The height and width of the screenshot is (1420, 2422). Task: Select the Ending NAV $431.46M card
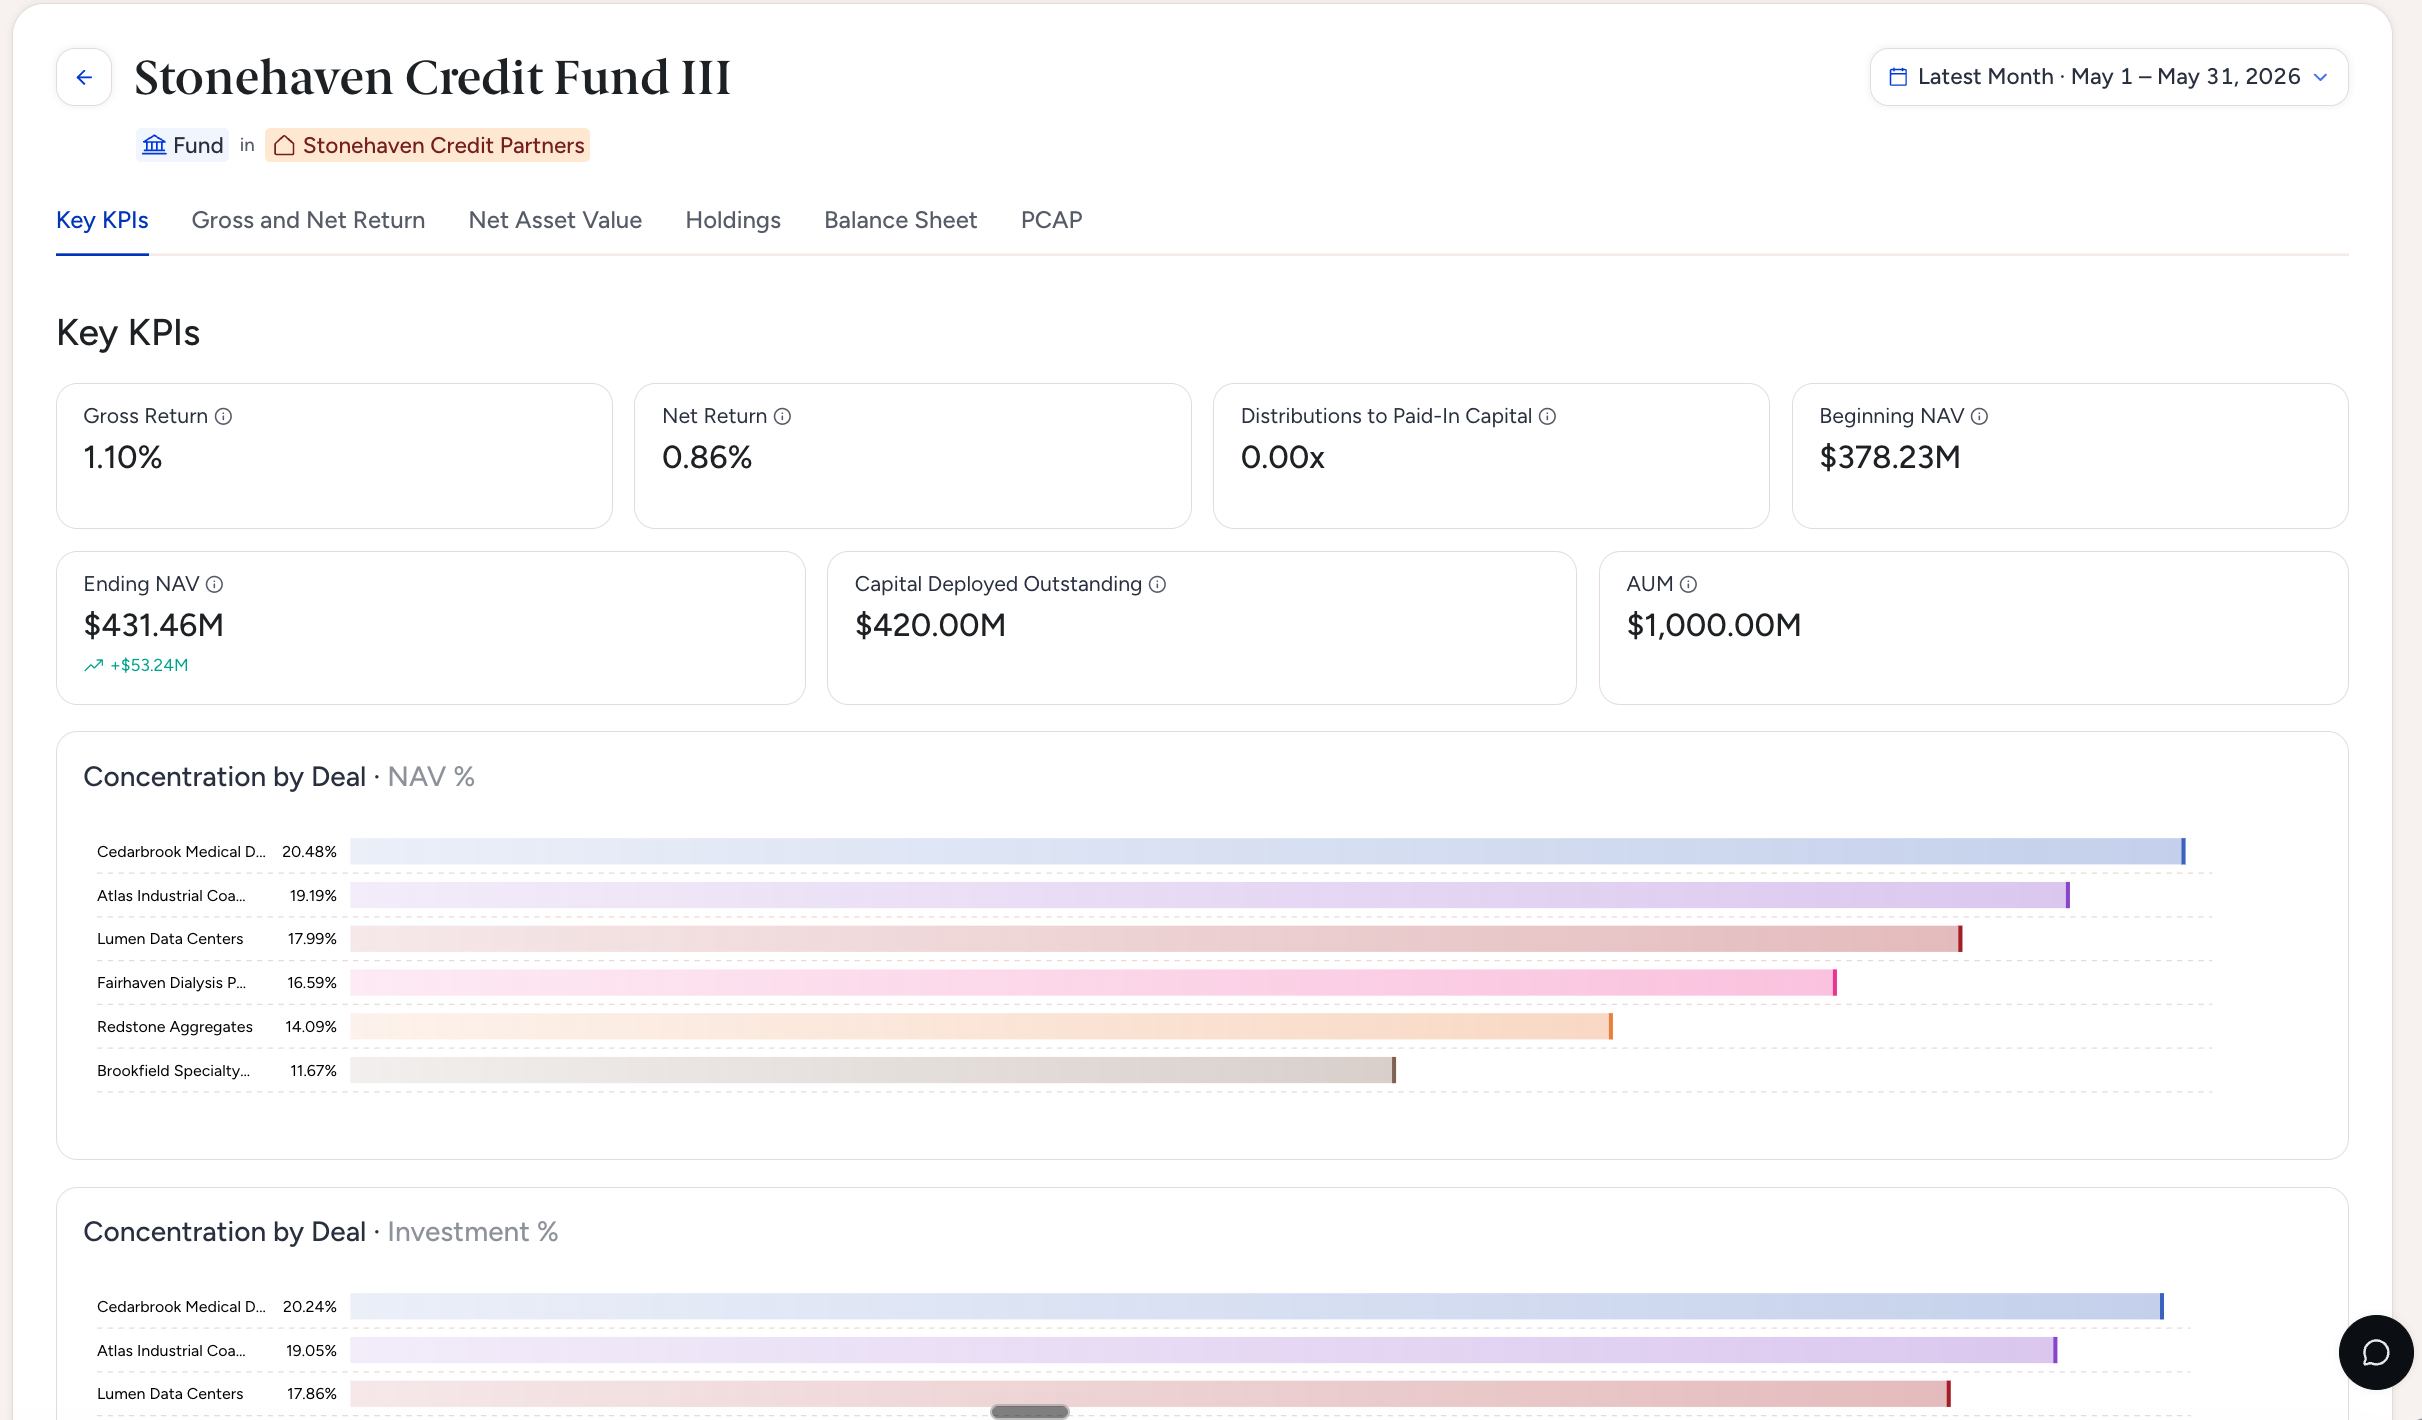(431, 628)
